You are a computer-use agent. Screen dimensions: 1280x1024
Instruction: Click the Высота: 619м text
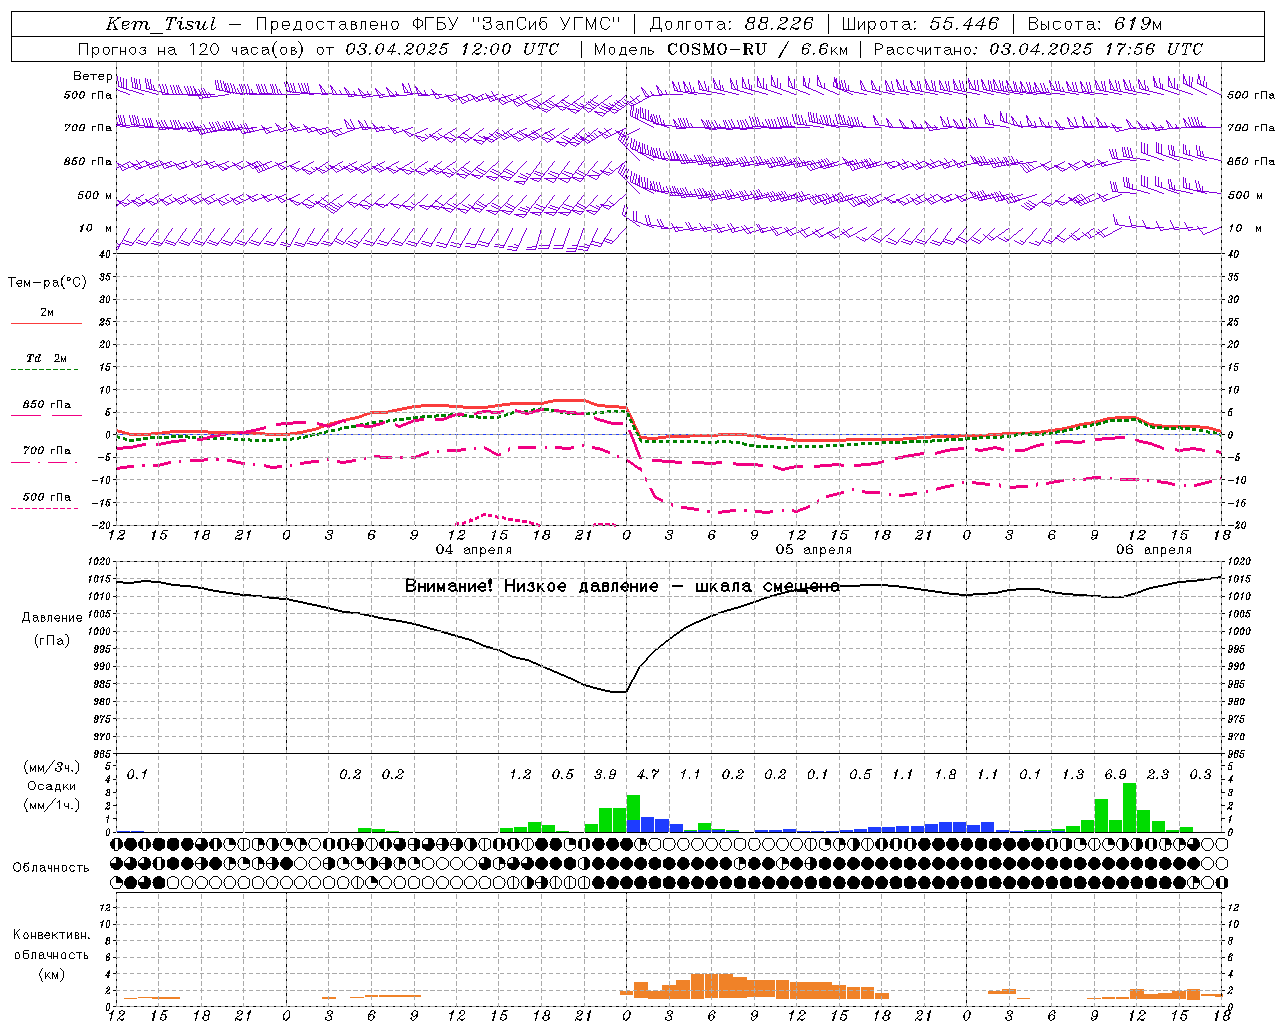(1095, 24)
